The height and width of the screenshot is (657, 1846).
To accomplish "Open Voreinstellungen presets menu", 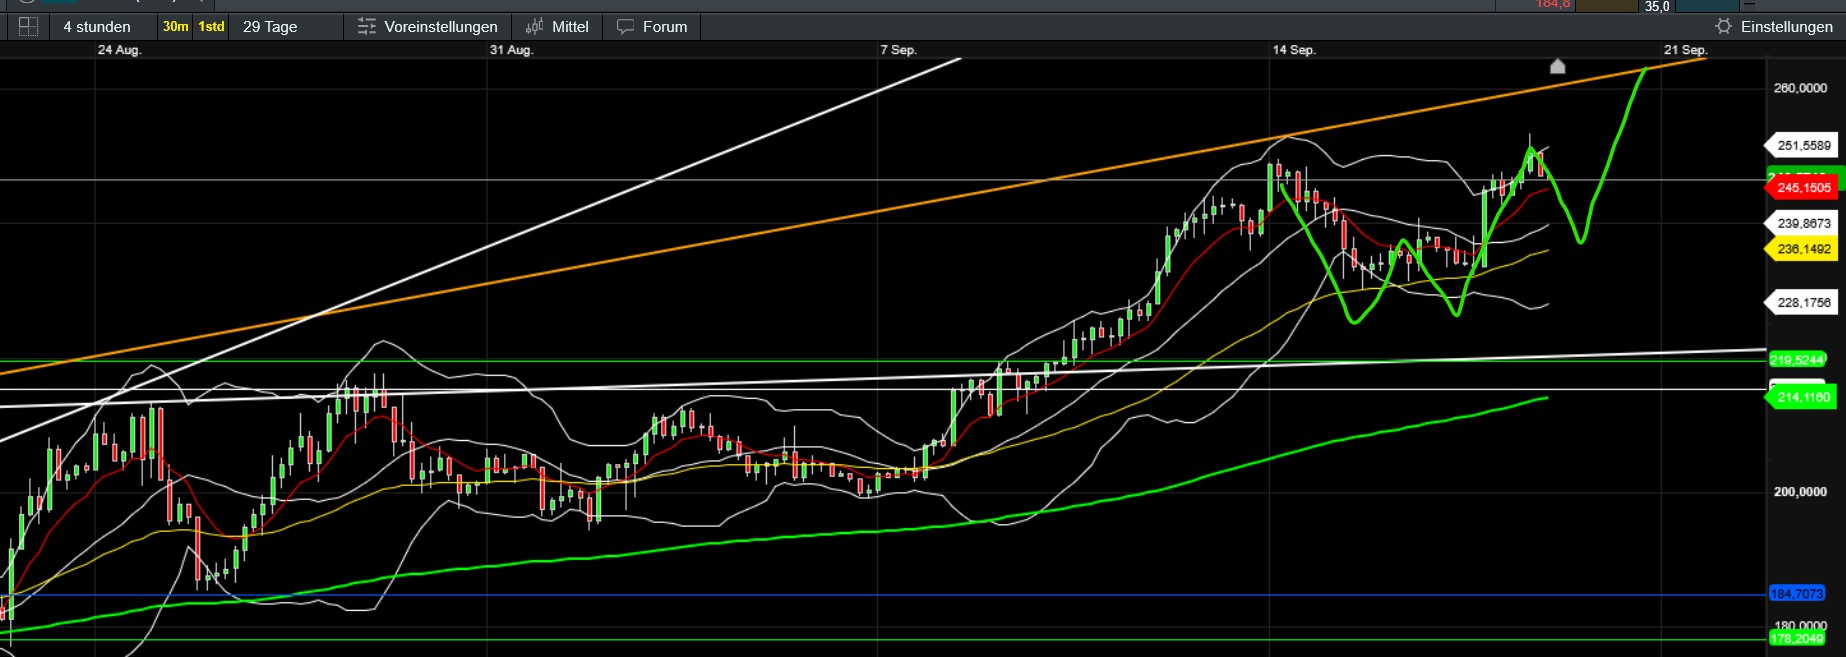I will pyautogui.click(x=428, y=27).
